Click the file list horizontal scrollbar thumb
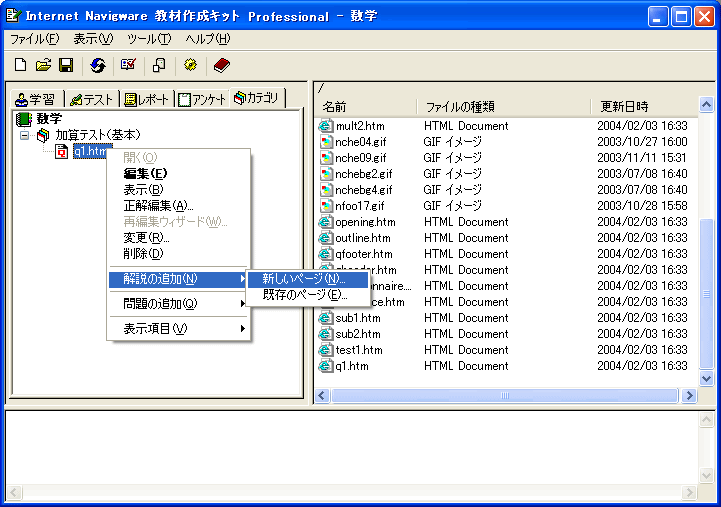 coord(505,395)
